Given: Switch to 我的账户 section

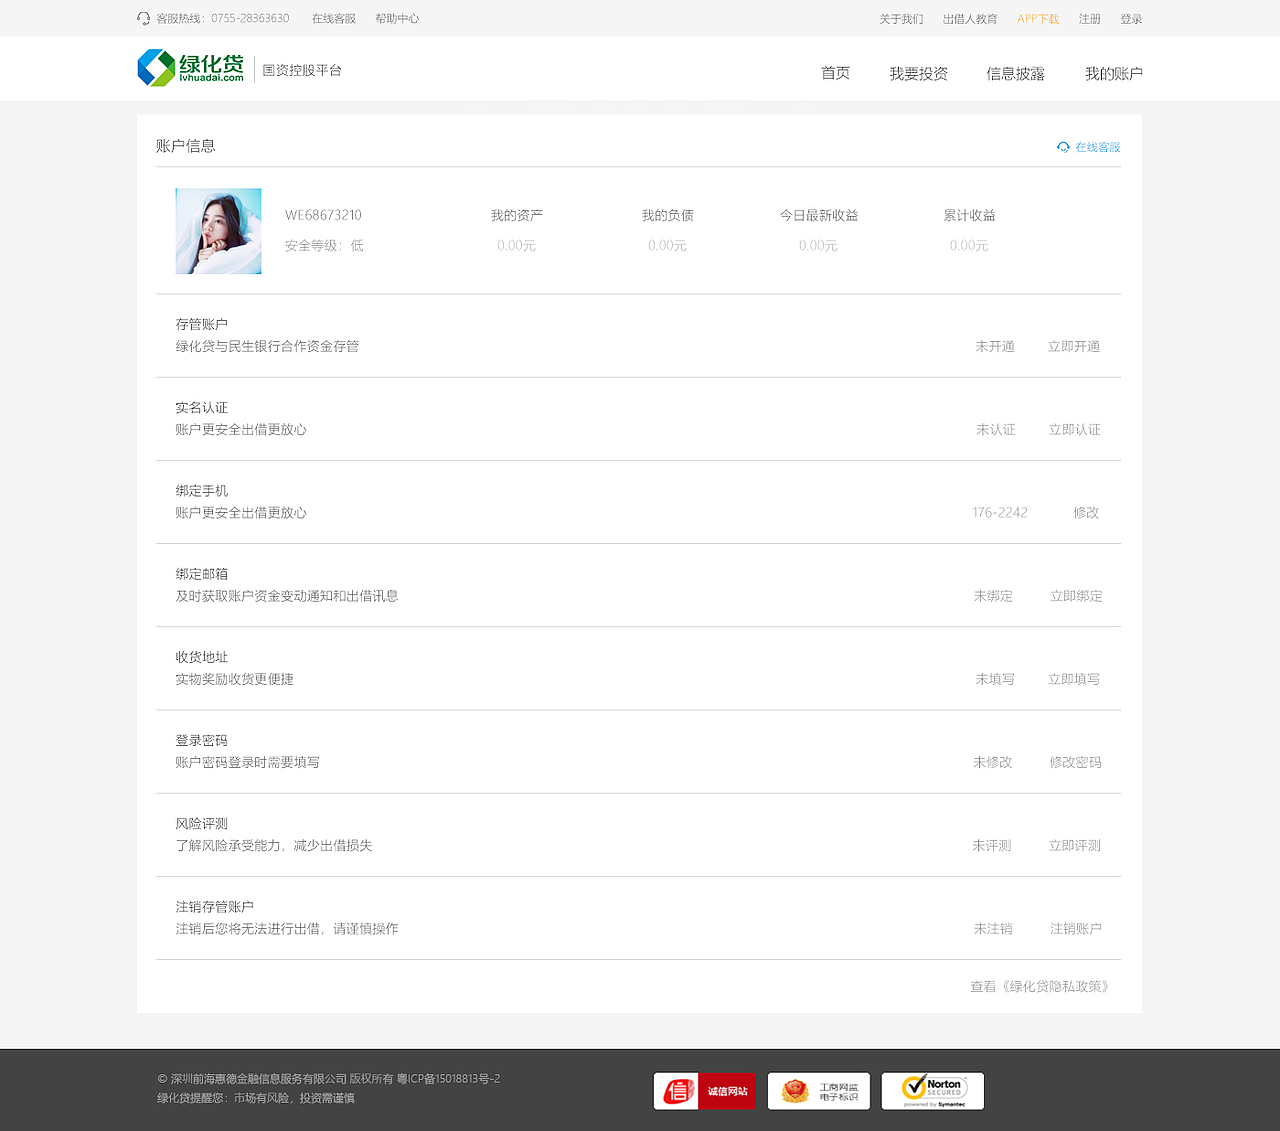Looking at the screenshot, I should 1113,73.
